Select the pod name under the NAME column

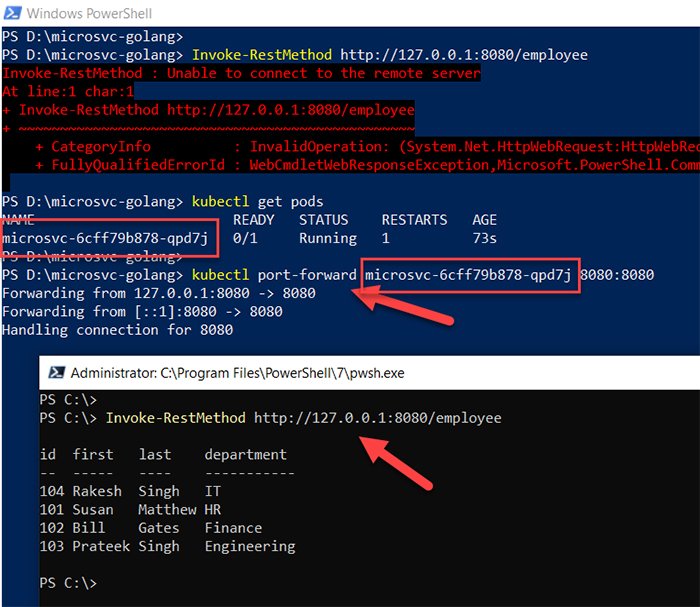click(106, 238)
